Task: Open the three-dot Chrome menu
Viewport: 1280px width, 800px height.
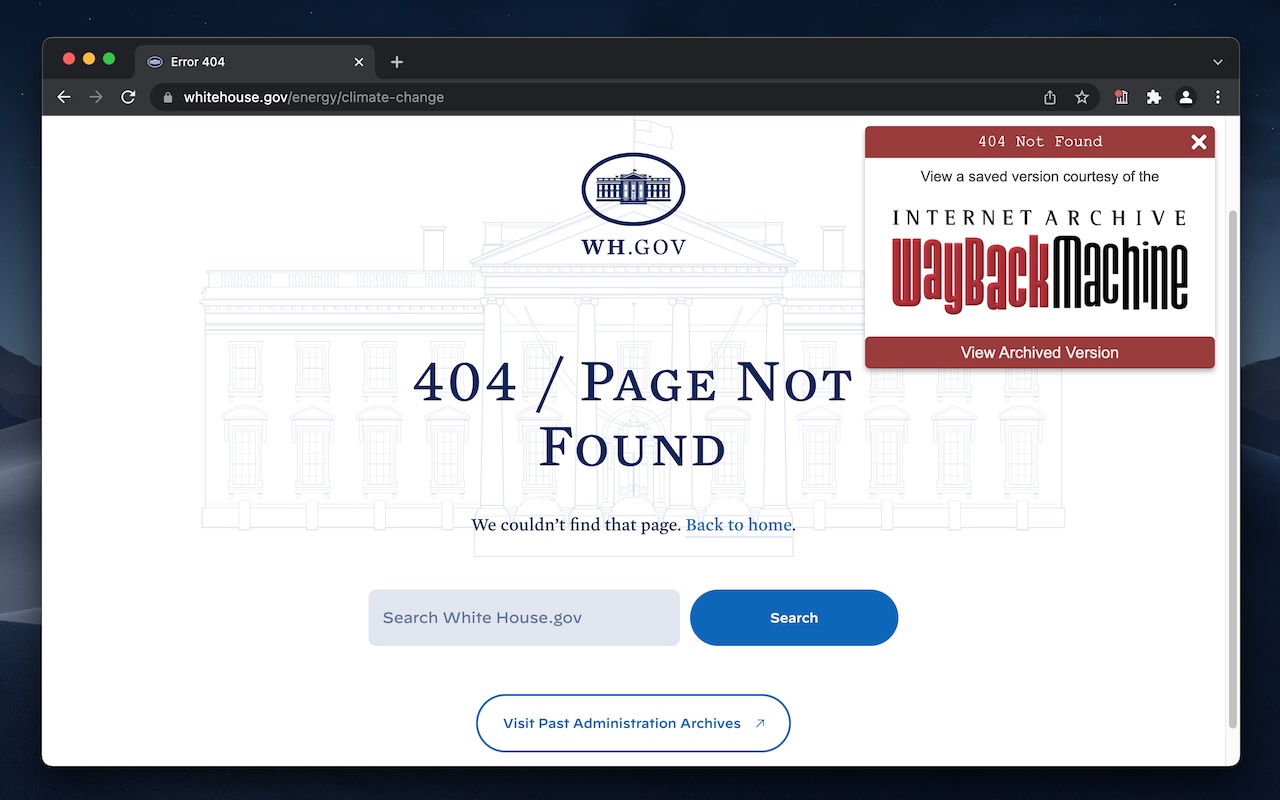Action: point(1218,97)
